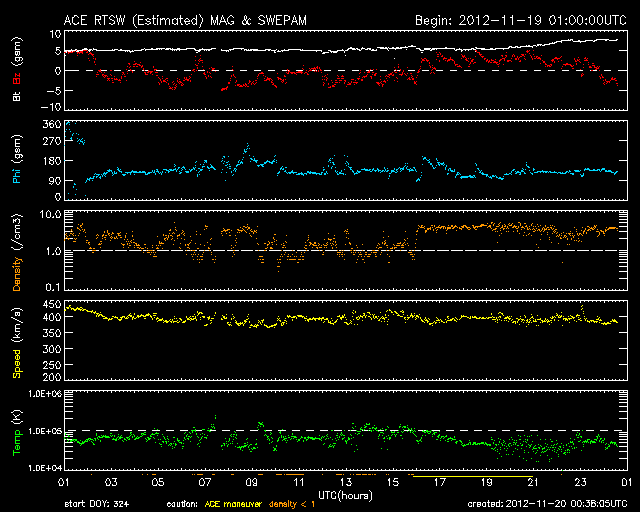
Task: Click the plot title "ACE RTSW (Estimated) MAG & SWEPAM"
Action: coord(185,20)
